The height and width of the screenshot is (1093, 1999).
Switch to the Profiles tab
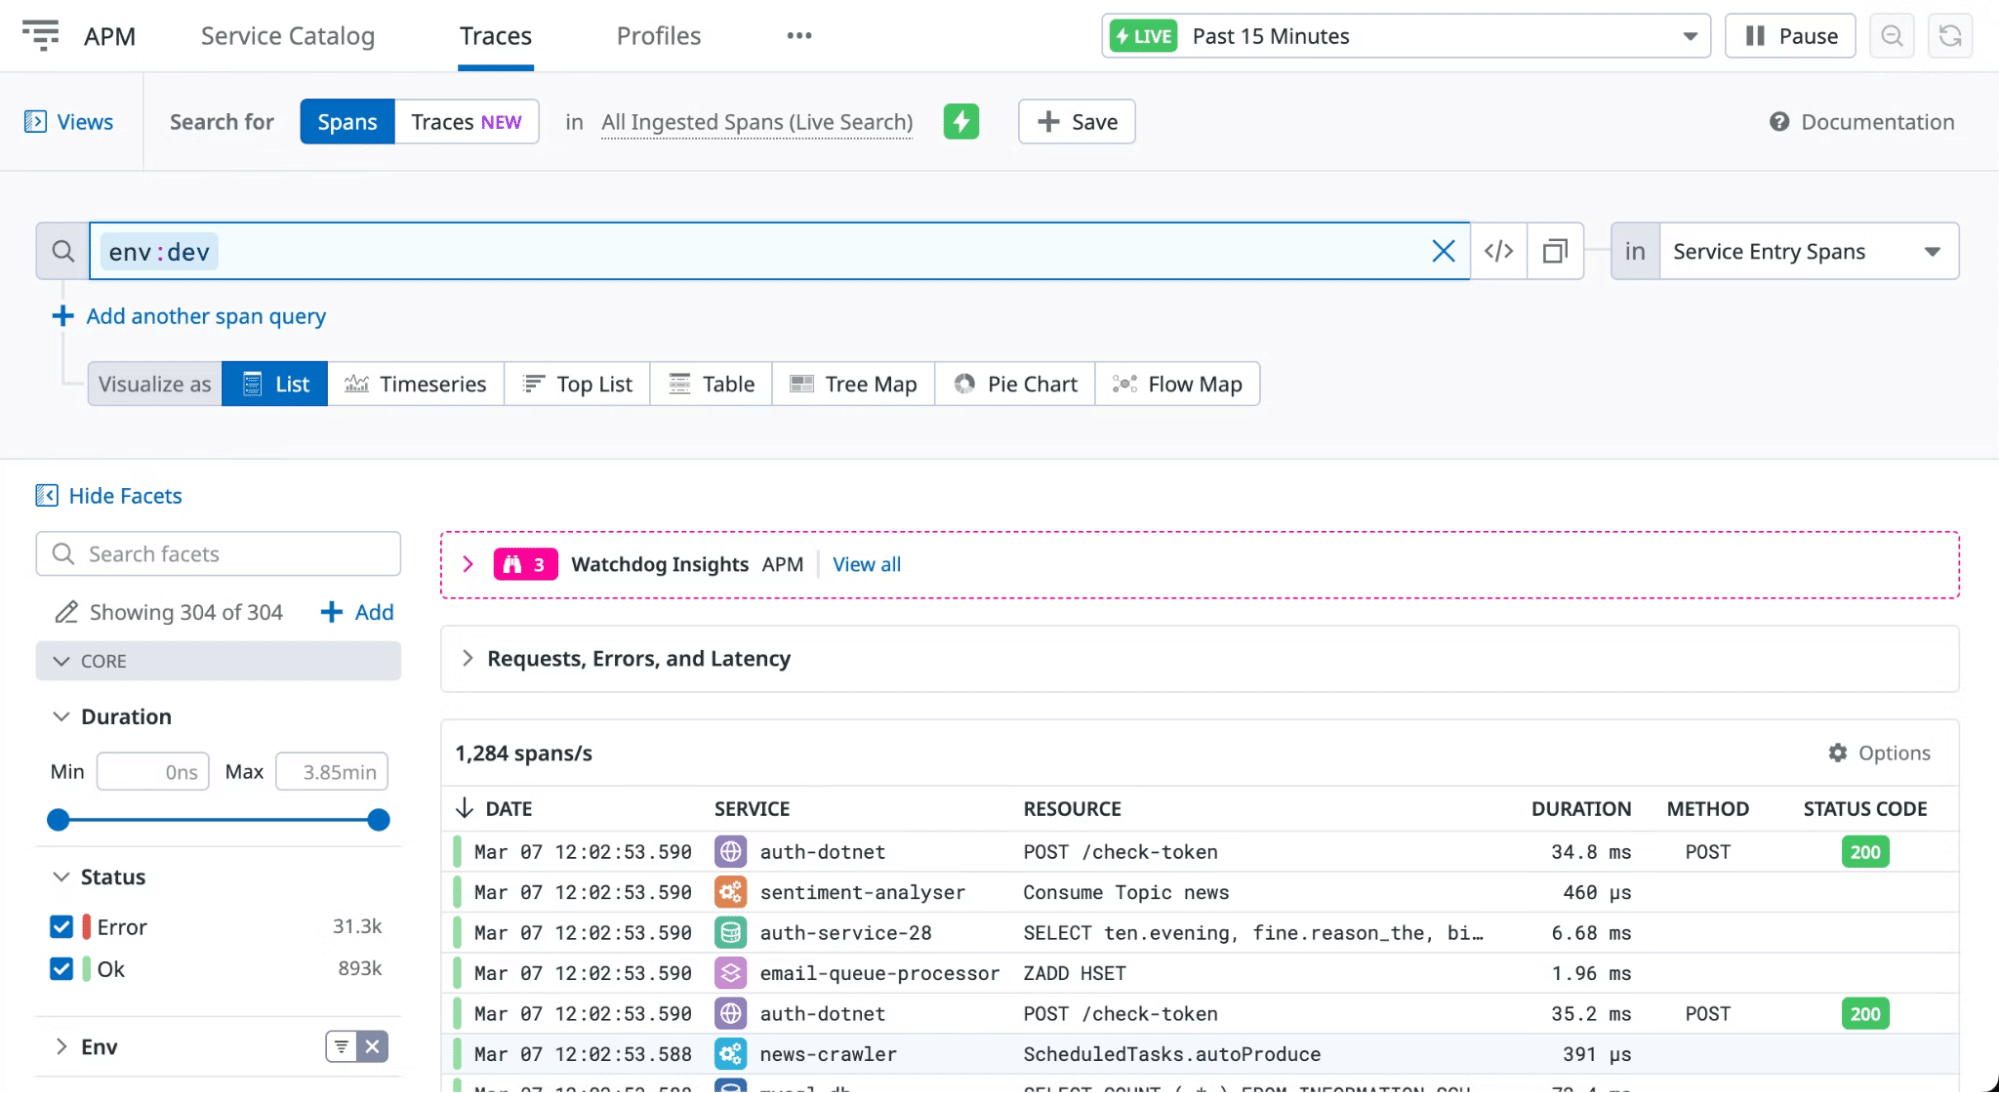pos(657,35)
